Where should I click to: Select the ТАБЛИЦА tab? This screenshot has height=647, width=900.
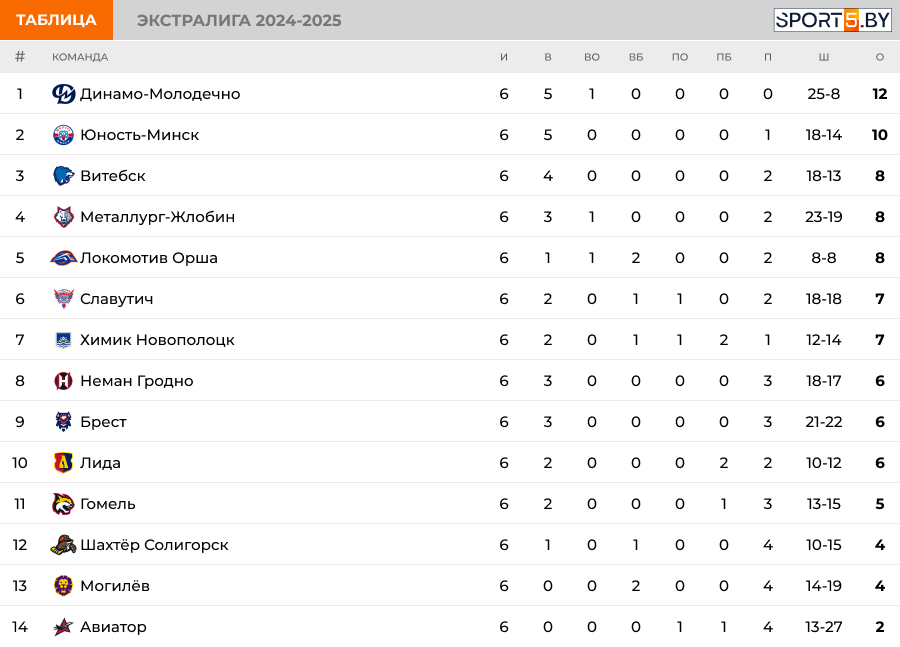[x=56, y=20]
